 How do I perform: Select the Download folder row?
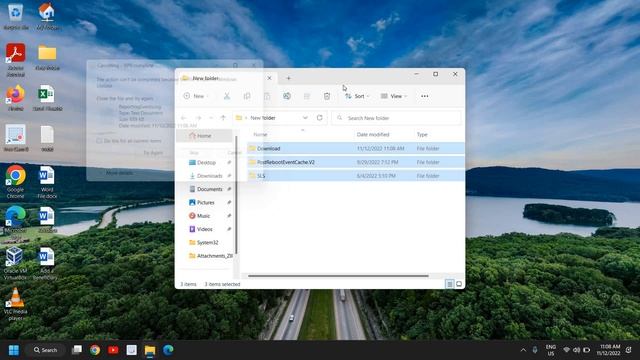click(x=356, y=149)
